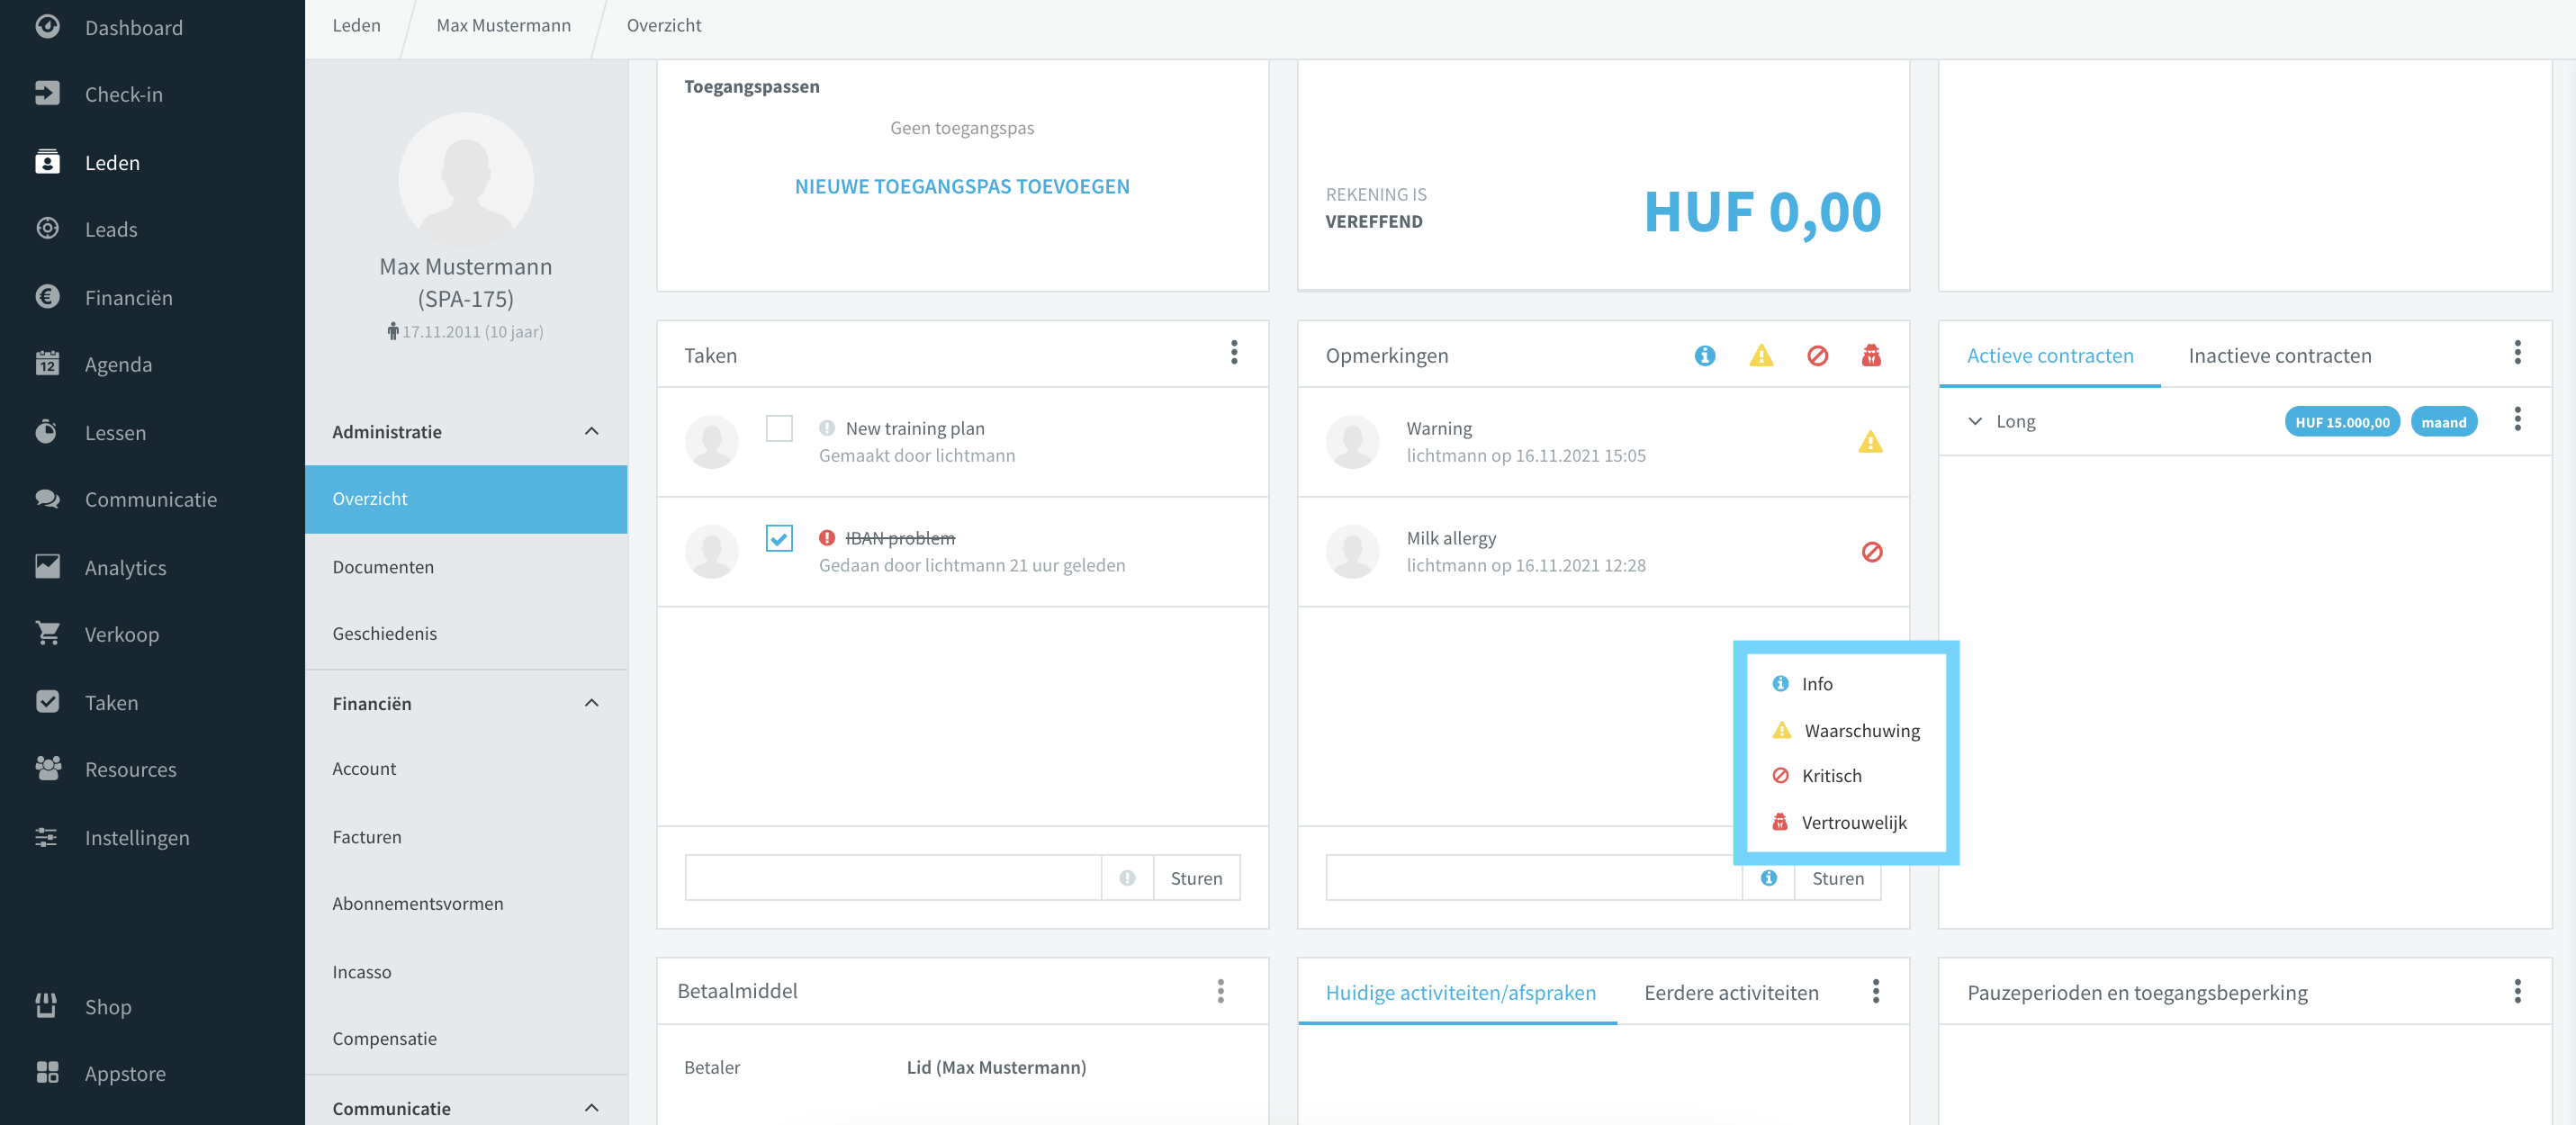Click the HUF 15.000,00 contract badge

point(2342,421)
